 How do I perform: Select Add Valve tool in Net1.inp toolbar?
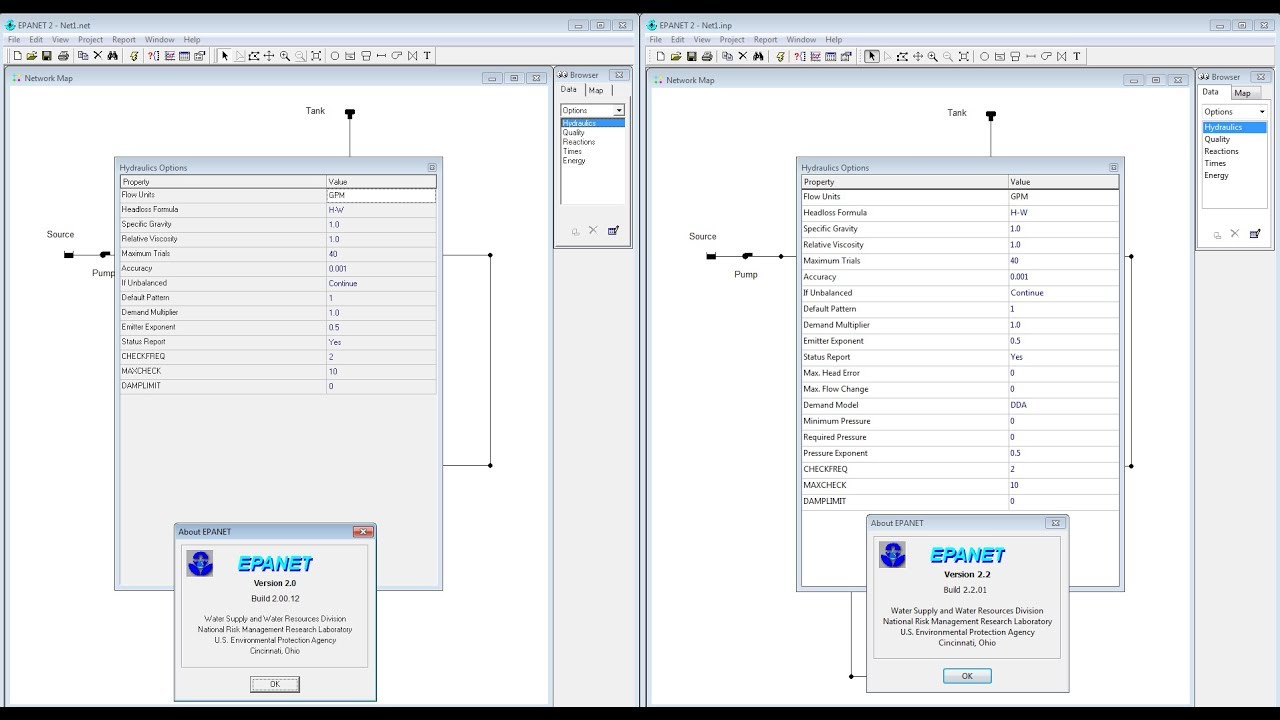point(1061,56)
